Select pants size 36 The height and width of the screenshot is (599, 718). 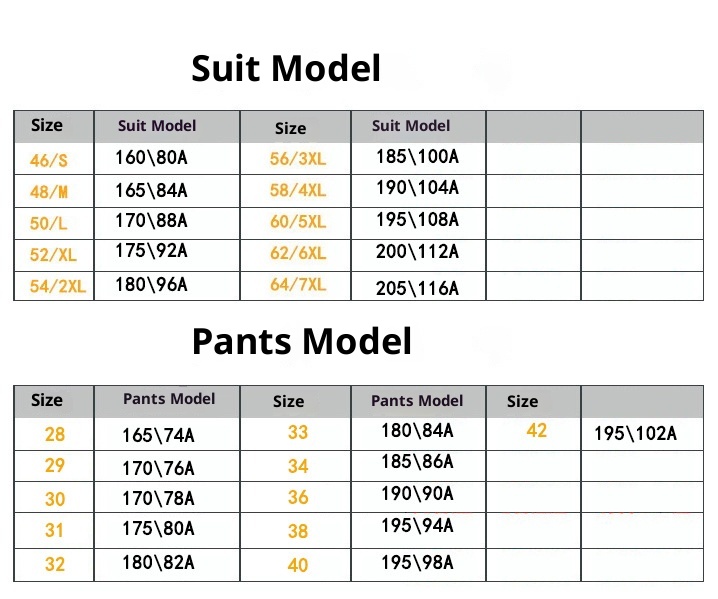[x=298, y=497]
